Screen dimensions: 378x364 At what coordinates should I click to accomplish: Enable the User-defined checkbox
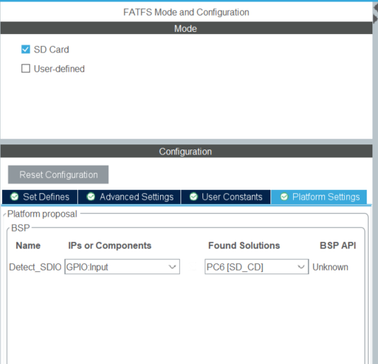point(26,69)
